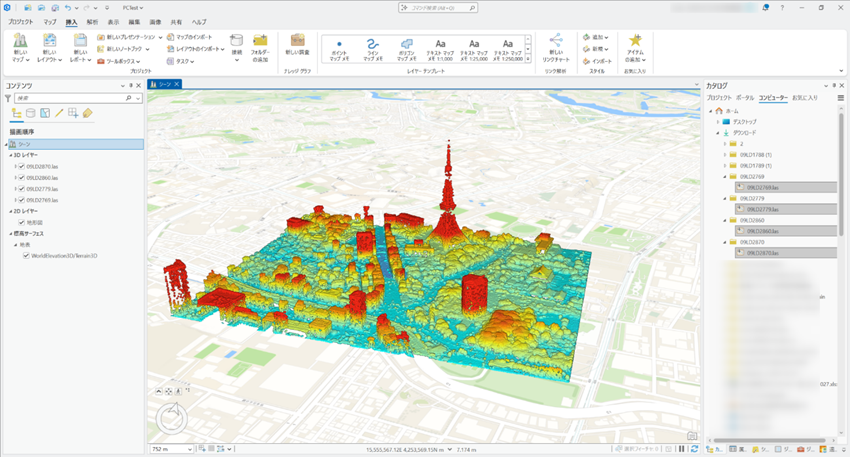The width and height of the screenshot is (850, 457).
Task: Click the Connections (接続) database icon
Action: 236,41
